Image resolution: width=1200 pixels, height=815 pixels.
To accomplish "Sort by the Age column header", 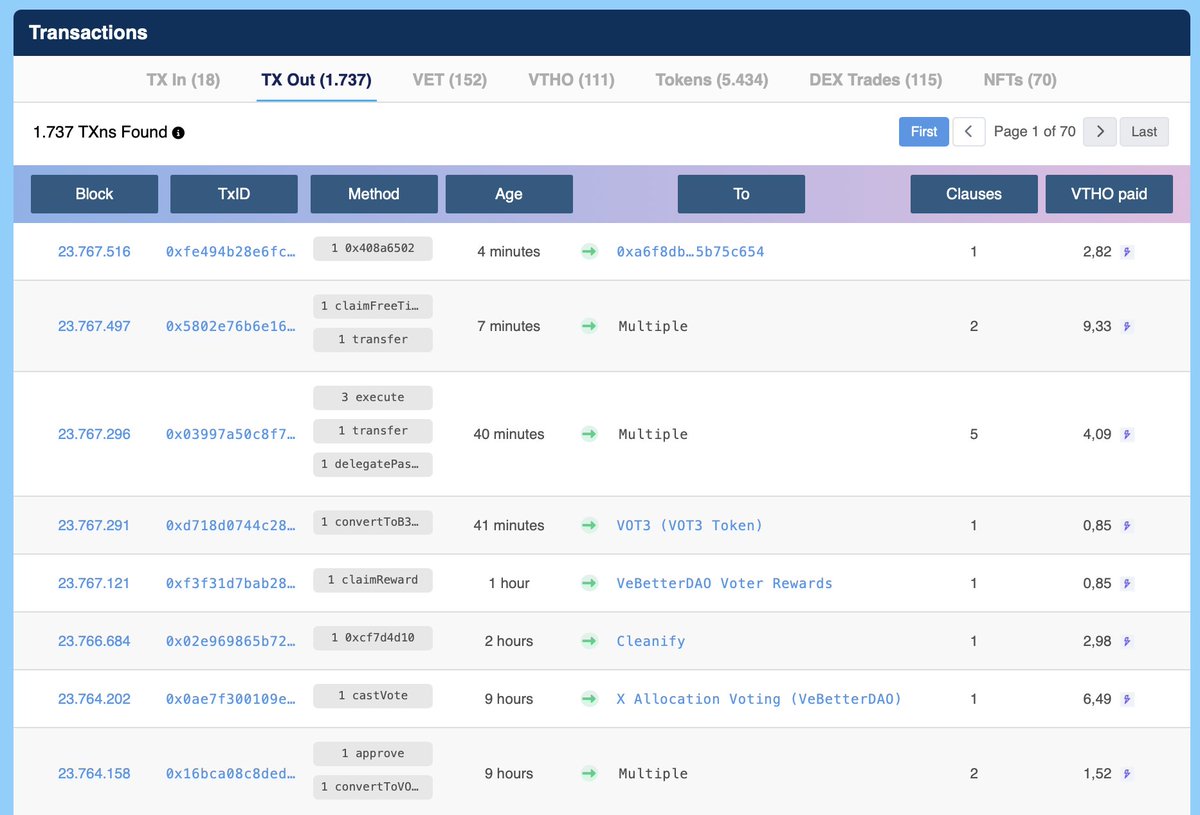I will coord(509,194).
